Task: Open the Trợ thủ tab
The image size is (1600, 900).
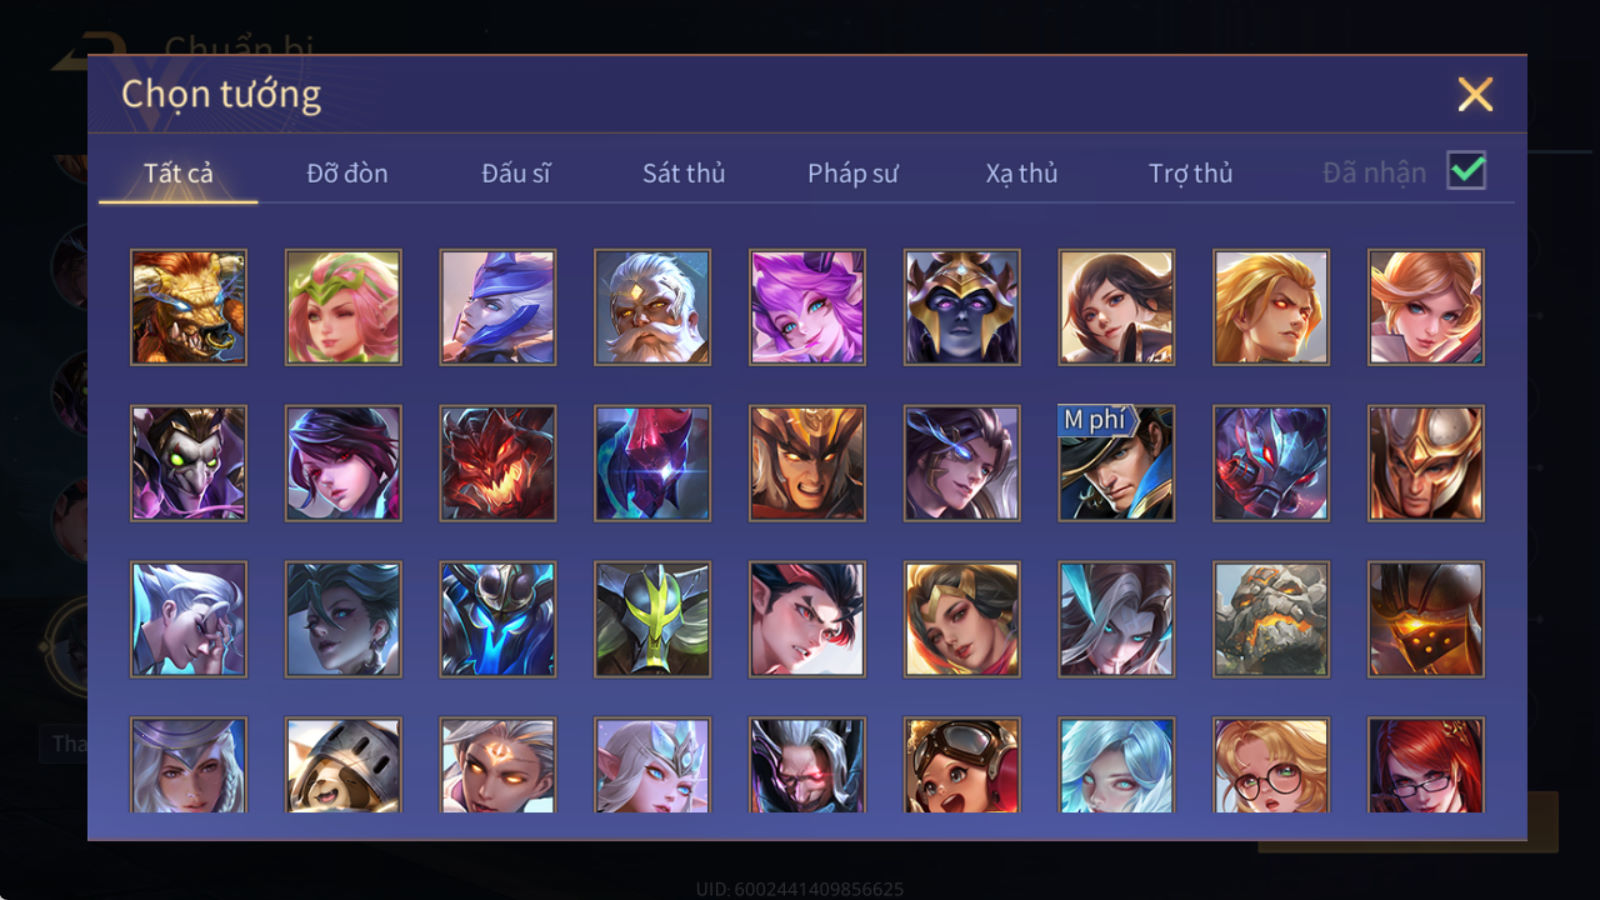Action: (1190, 173)
